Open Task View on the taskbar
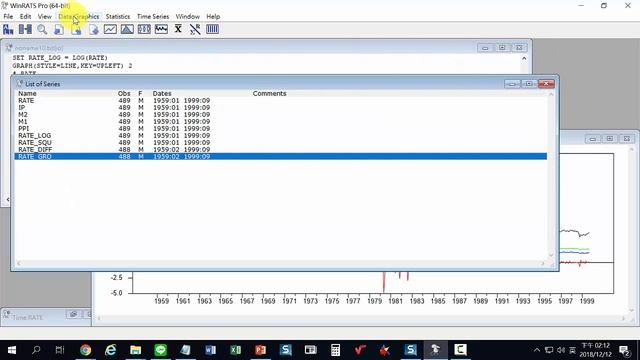640x360 pixels. pos(60,350)
